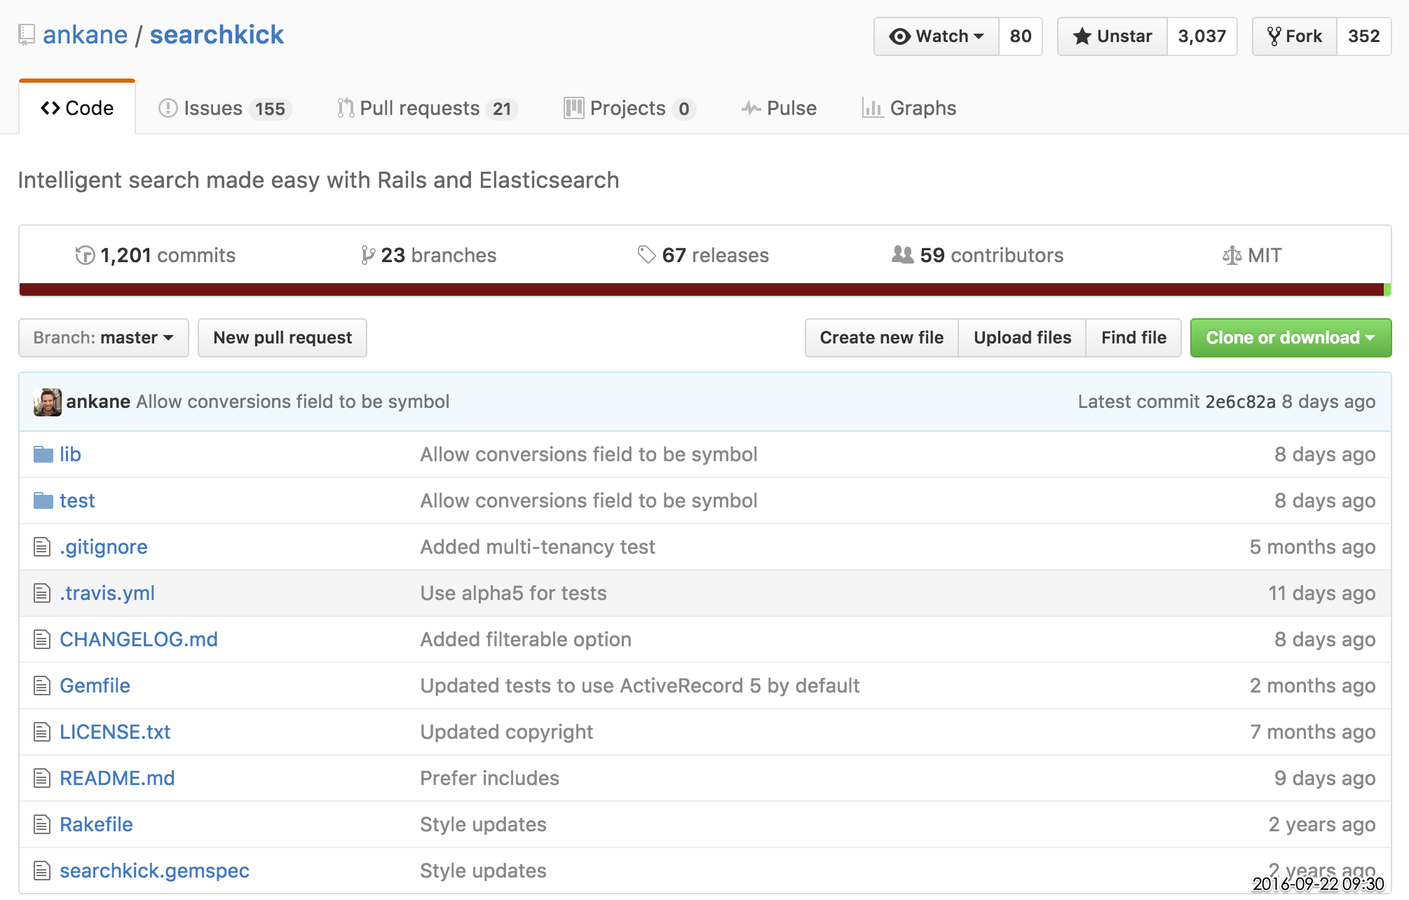Click the file icon for searchkick.gemspec
The height and width of the screenshot is (900, 1409).
coord(42,871)
